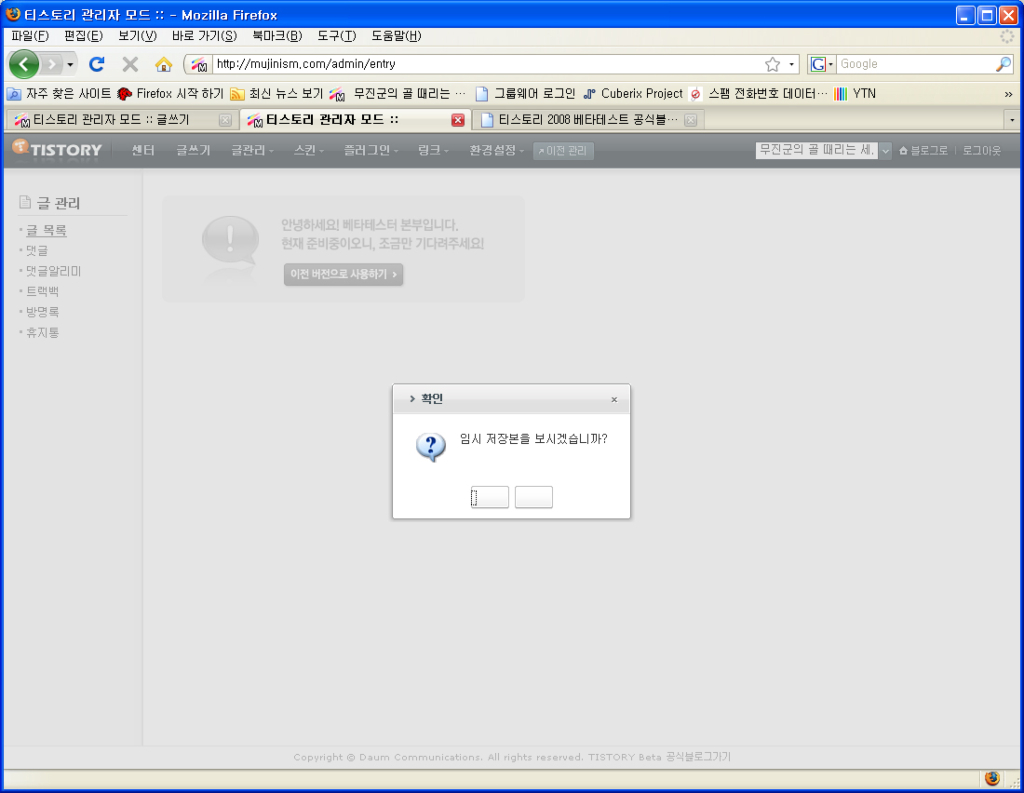Click the focused left dialog button
1024x793 pixels.
pyautogui.click(x=490, y=497)
